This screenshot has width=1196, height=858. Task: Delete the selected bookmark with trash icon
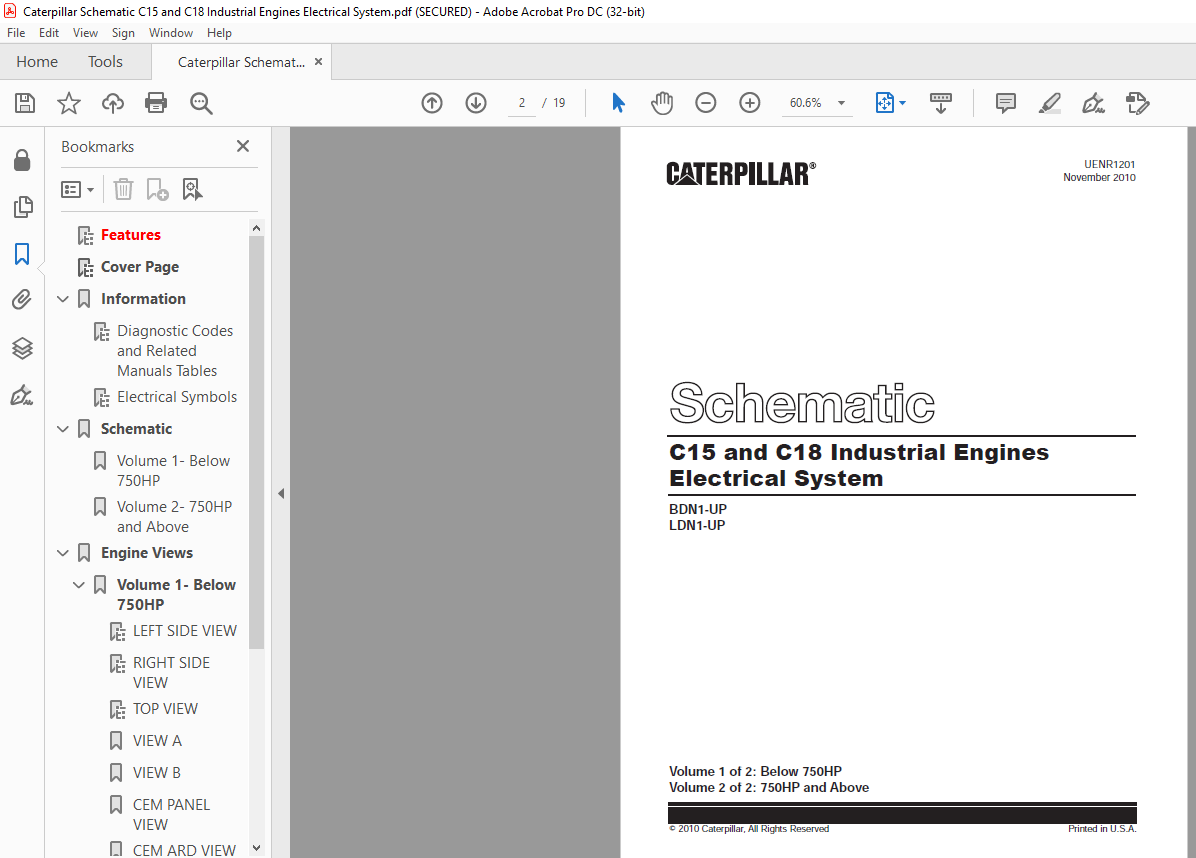(x=124, y=189)
